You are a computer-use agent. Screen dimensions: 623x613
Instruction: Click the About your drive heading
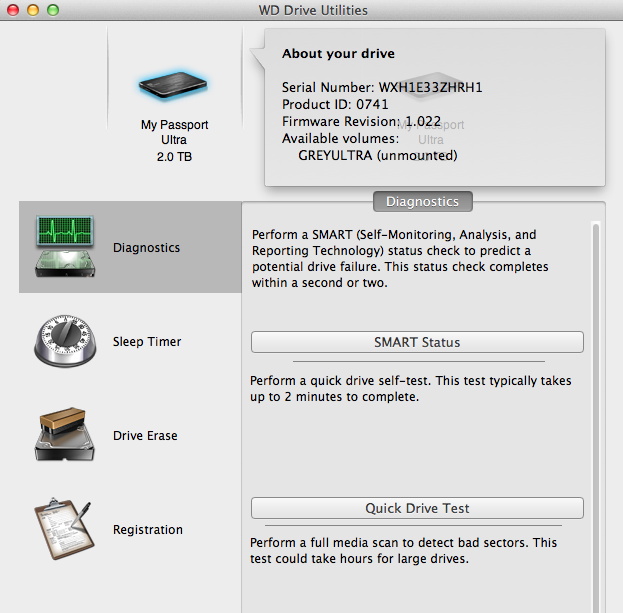tap(339, 53)
